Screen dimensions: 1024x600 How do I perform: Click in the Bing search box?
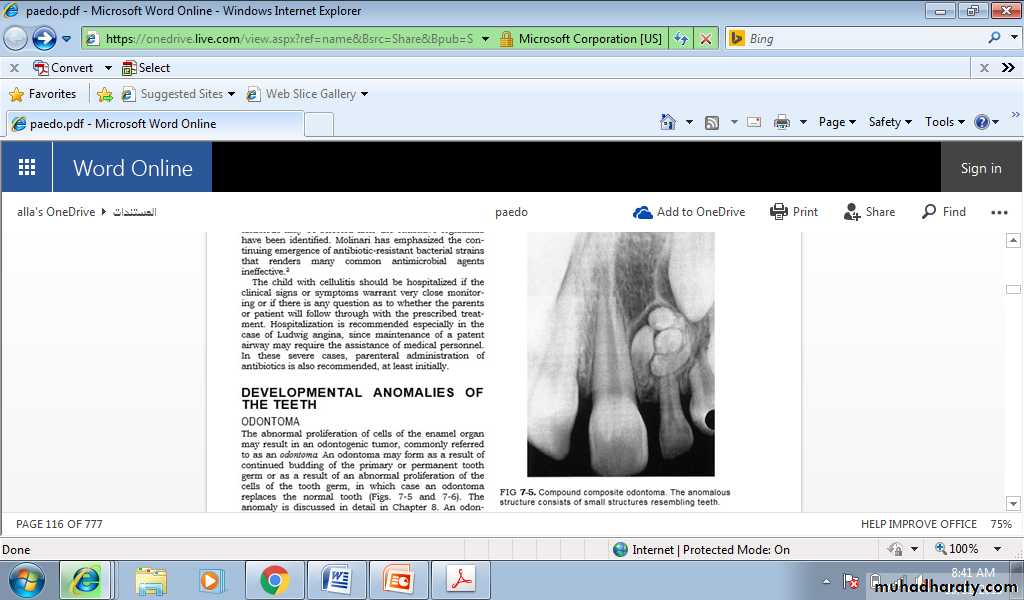click(x=860, y=39)
